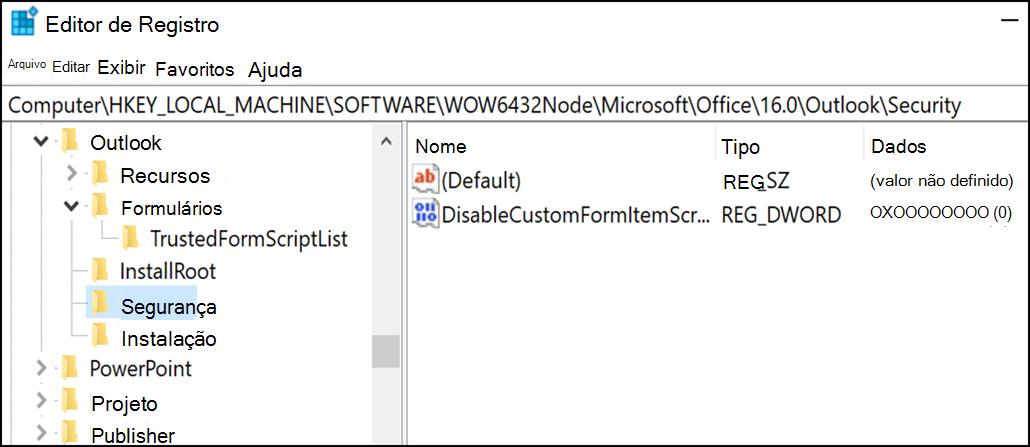
Task: Collapse the Formulários tree node
Action: 72,206
